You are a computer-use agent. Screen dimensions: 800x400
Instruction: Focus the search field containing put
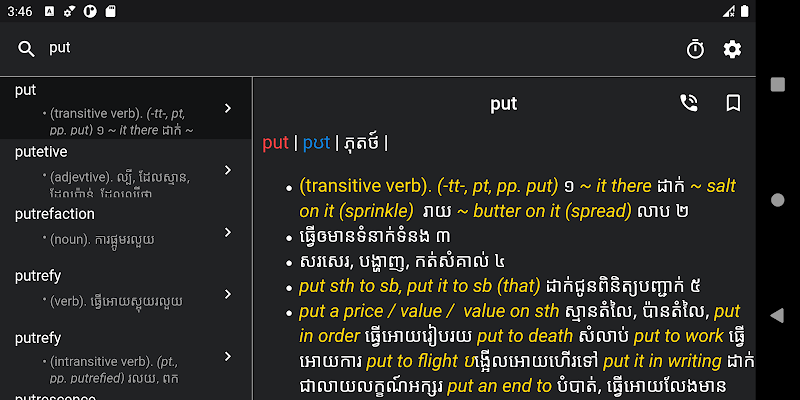(357, 48)
